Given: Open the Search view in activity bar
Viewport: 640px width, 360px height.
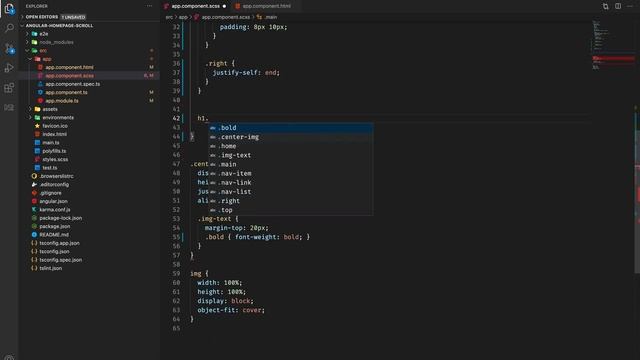Looking at the screenshot, I should click(9, 28).
